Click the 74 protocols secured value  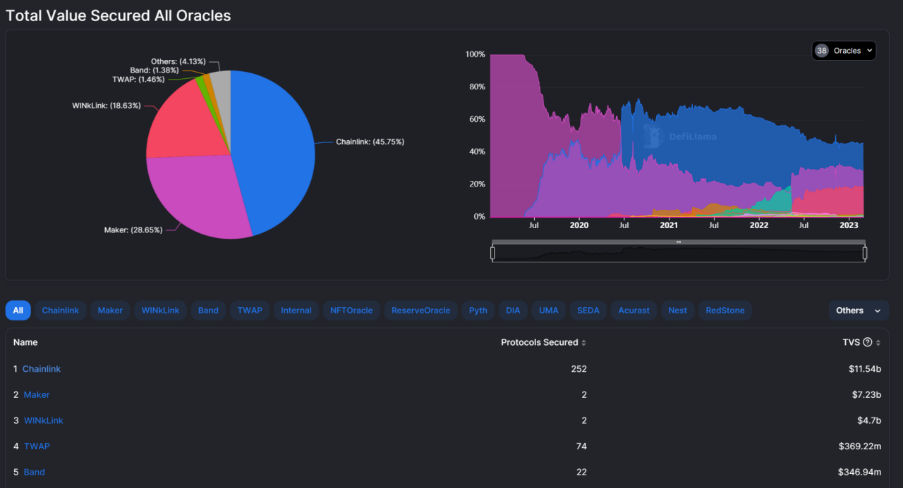pos(581,446)
